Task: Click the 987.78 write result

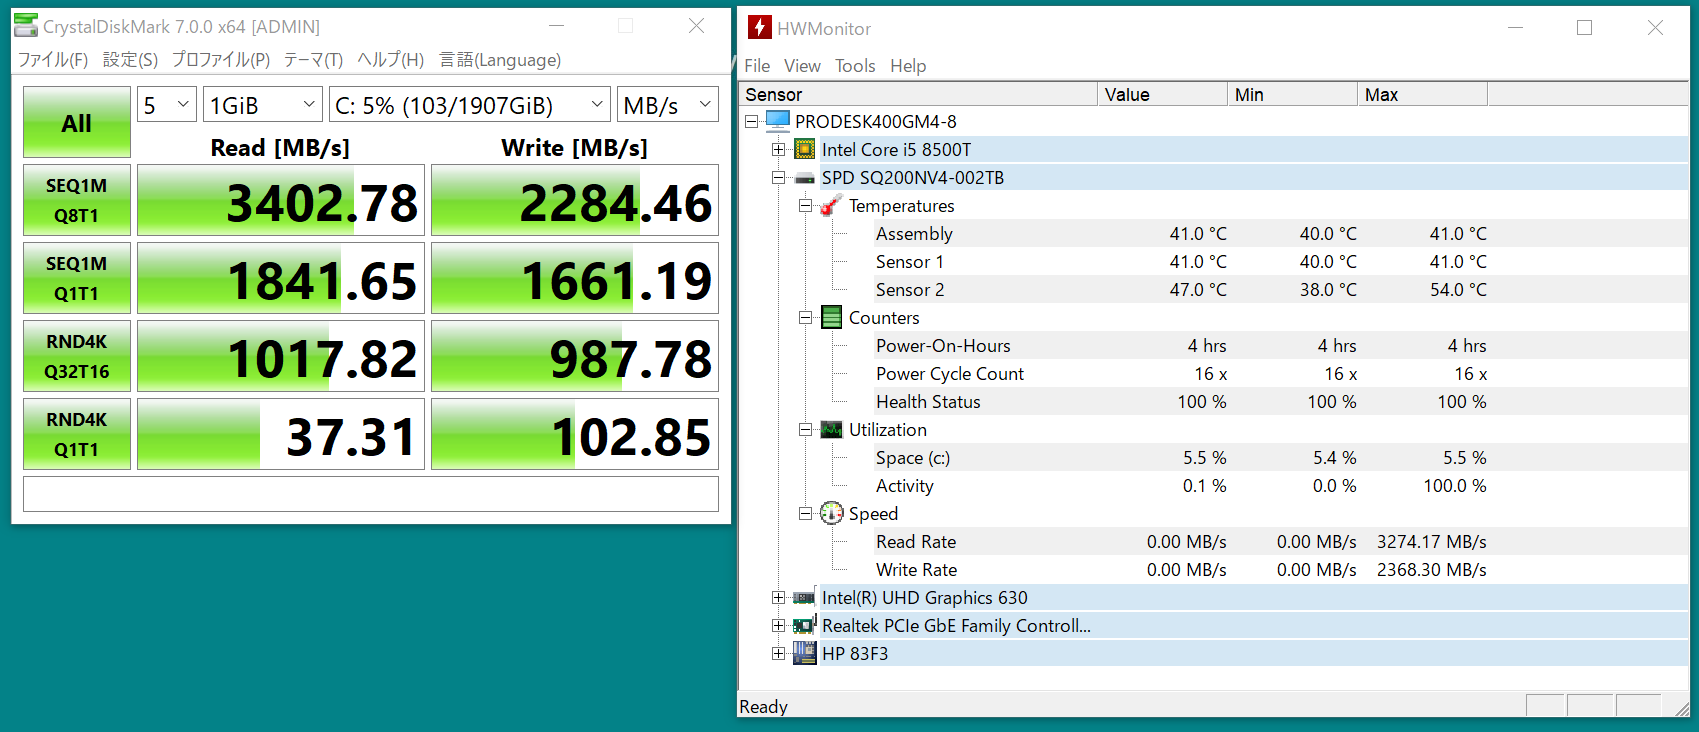Action: [x=575, y=356]
